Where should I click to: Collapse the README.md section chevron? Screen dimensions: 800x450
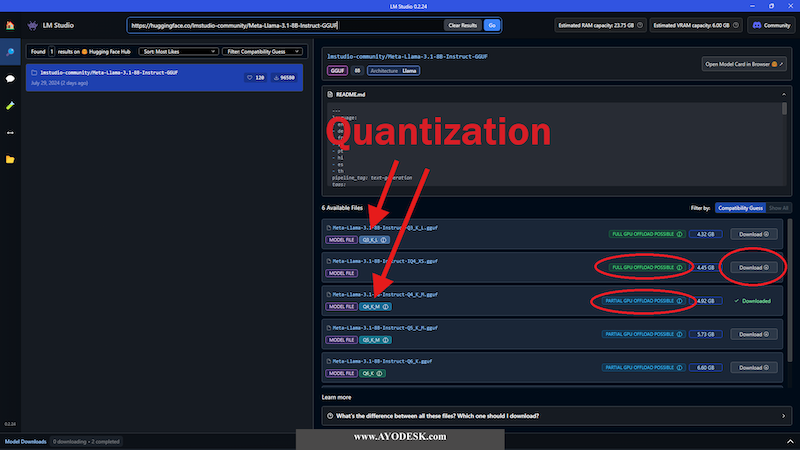click(784, 94)
